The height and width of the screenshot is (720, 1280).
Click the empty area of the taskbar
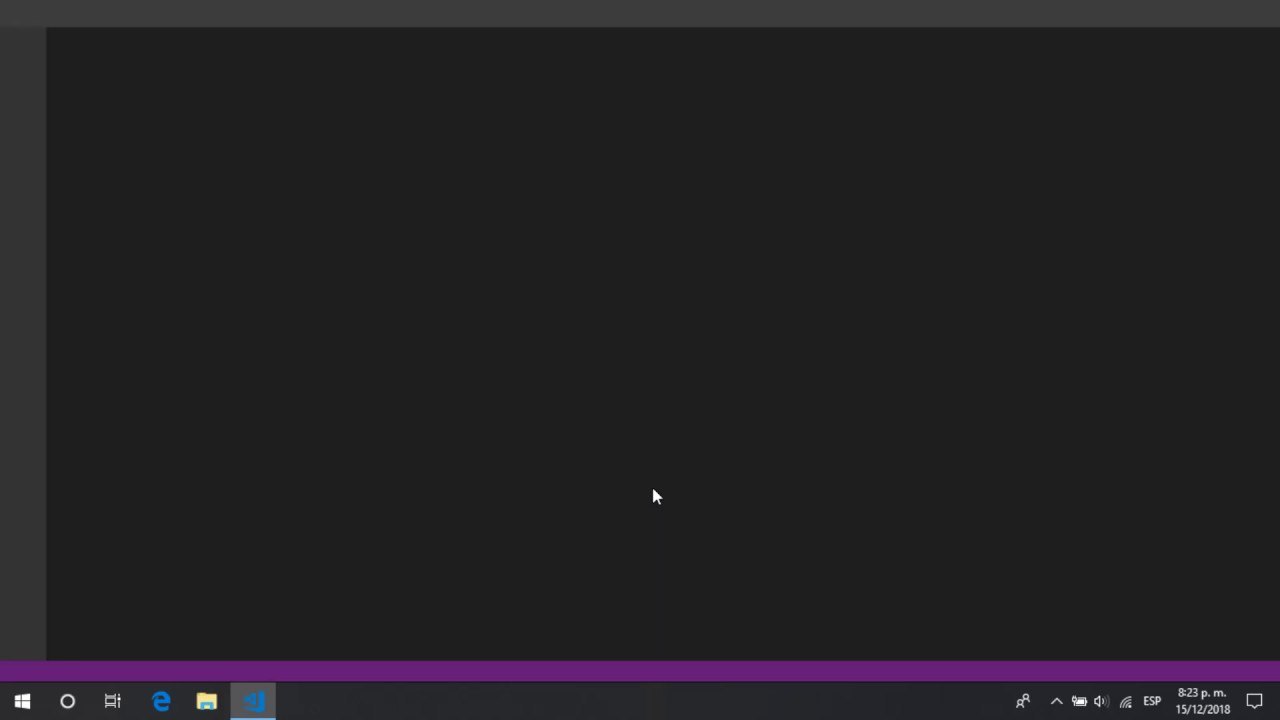(640, 702)
